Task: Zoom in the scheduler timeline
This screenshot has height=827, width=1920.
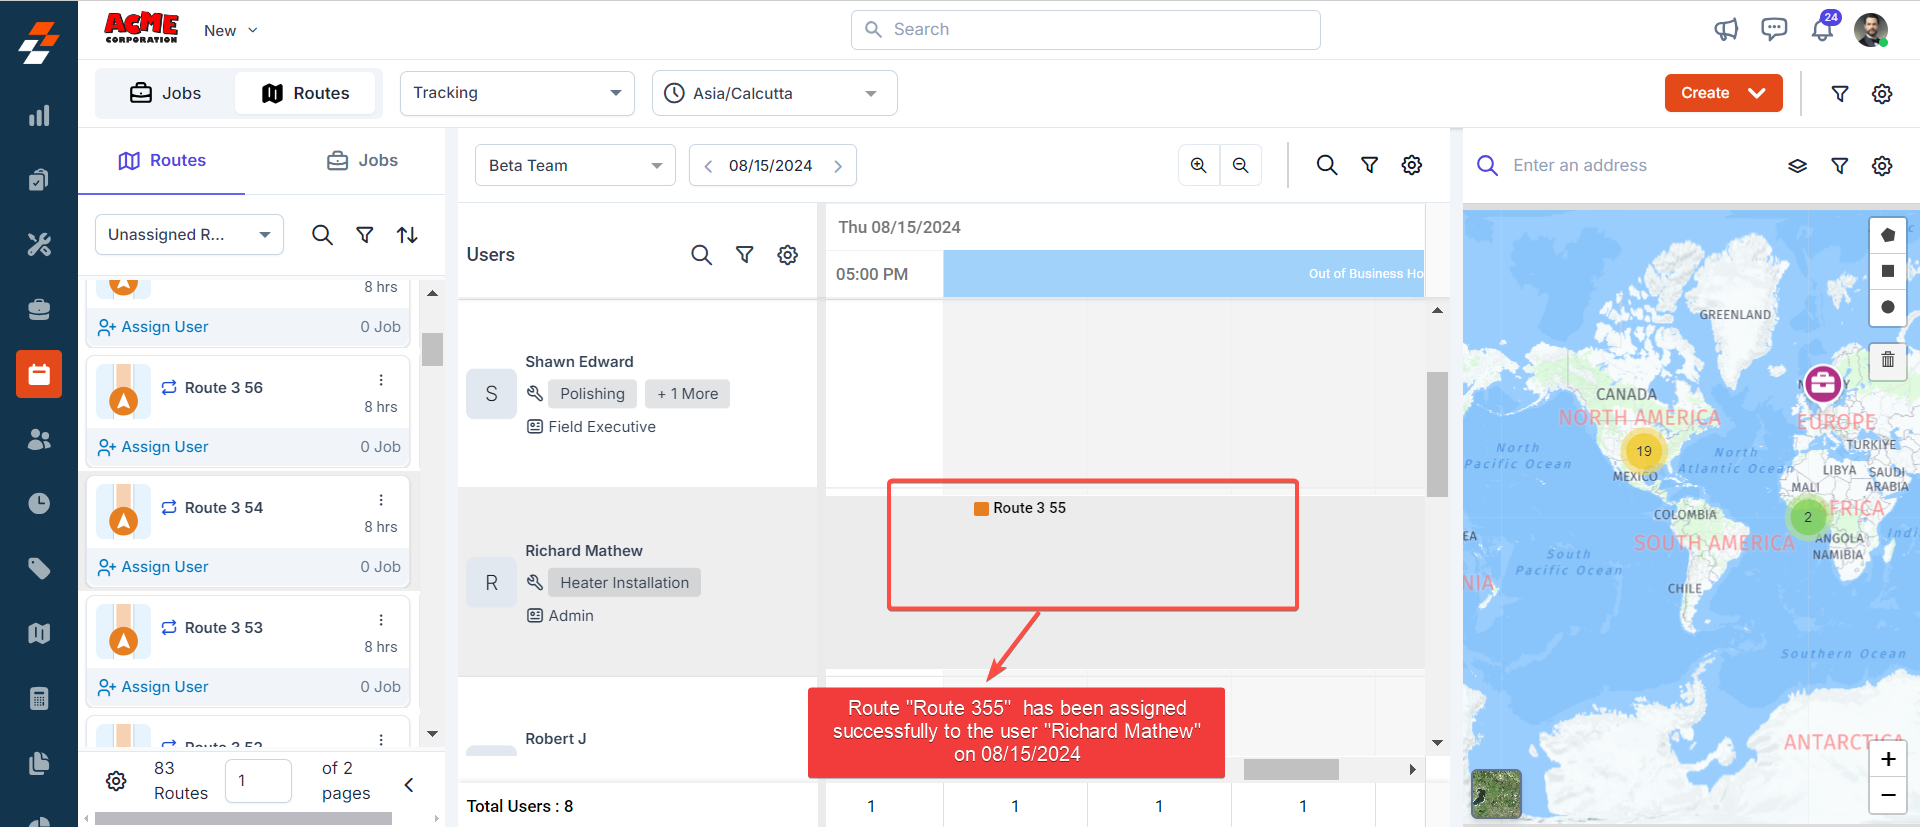Action: (1199, 165)
